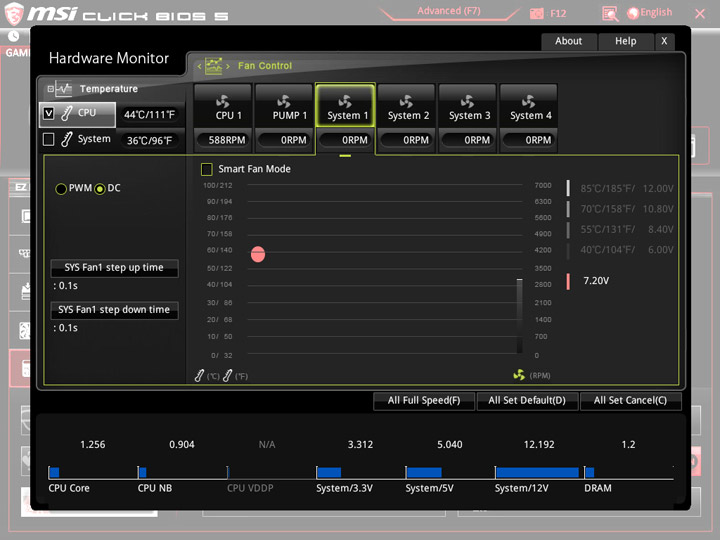Select the System 1 fan tab
This screenshot has width=720, height=540.
345,106
